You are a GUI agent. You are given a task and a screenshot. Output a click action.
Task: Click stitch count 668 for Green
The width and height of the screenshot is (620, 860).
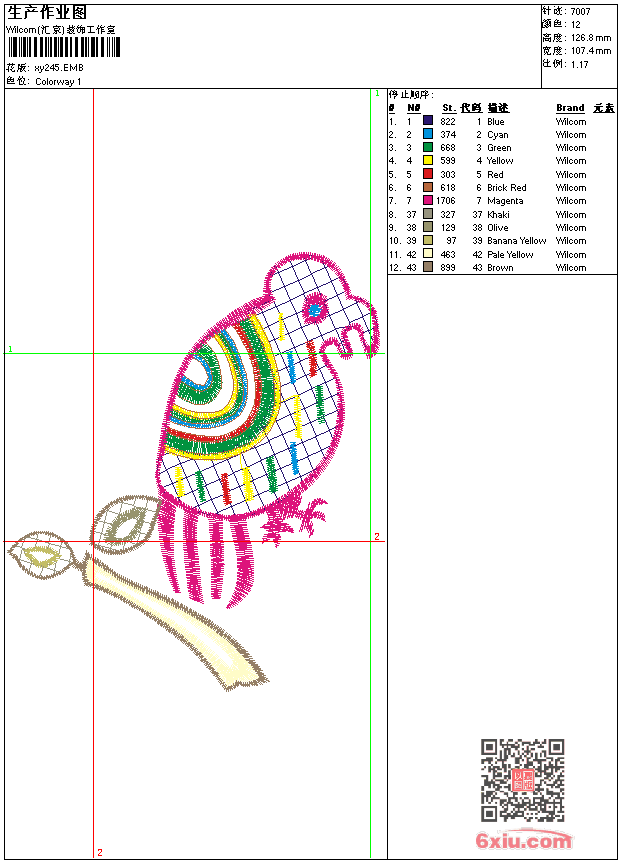click(x=448, y=148)
